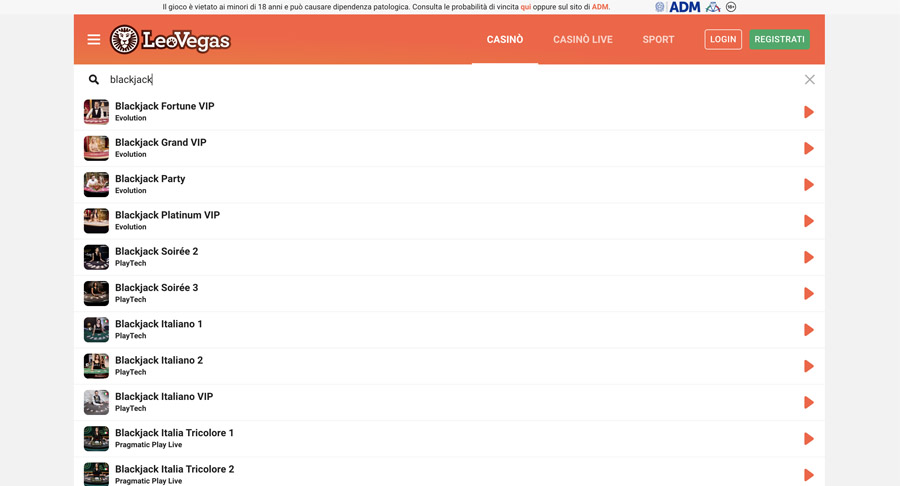This screenshot has height=486, width=900.
Task: Click 'PlayTech' under Blackjack Italiano VIP
Action: 131,409
